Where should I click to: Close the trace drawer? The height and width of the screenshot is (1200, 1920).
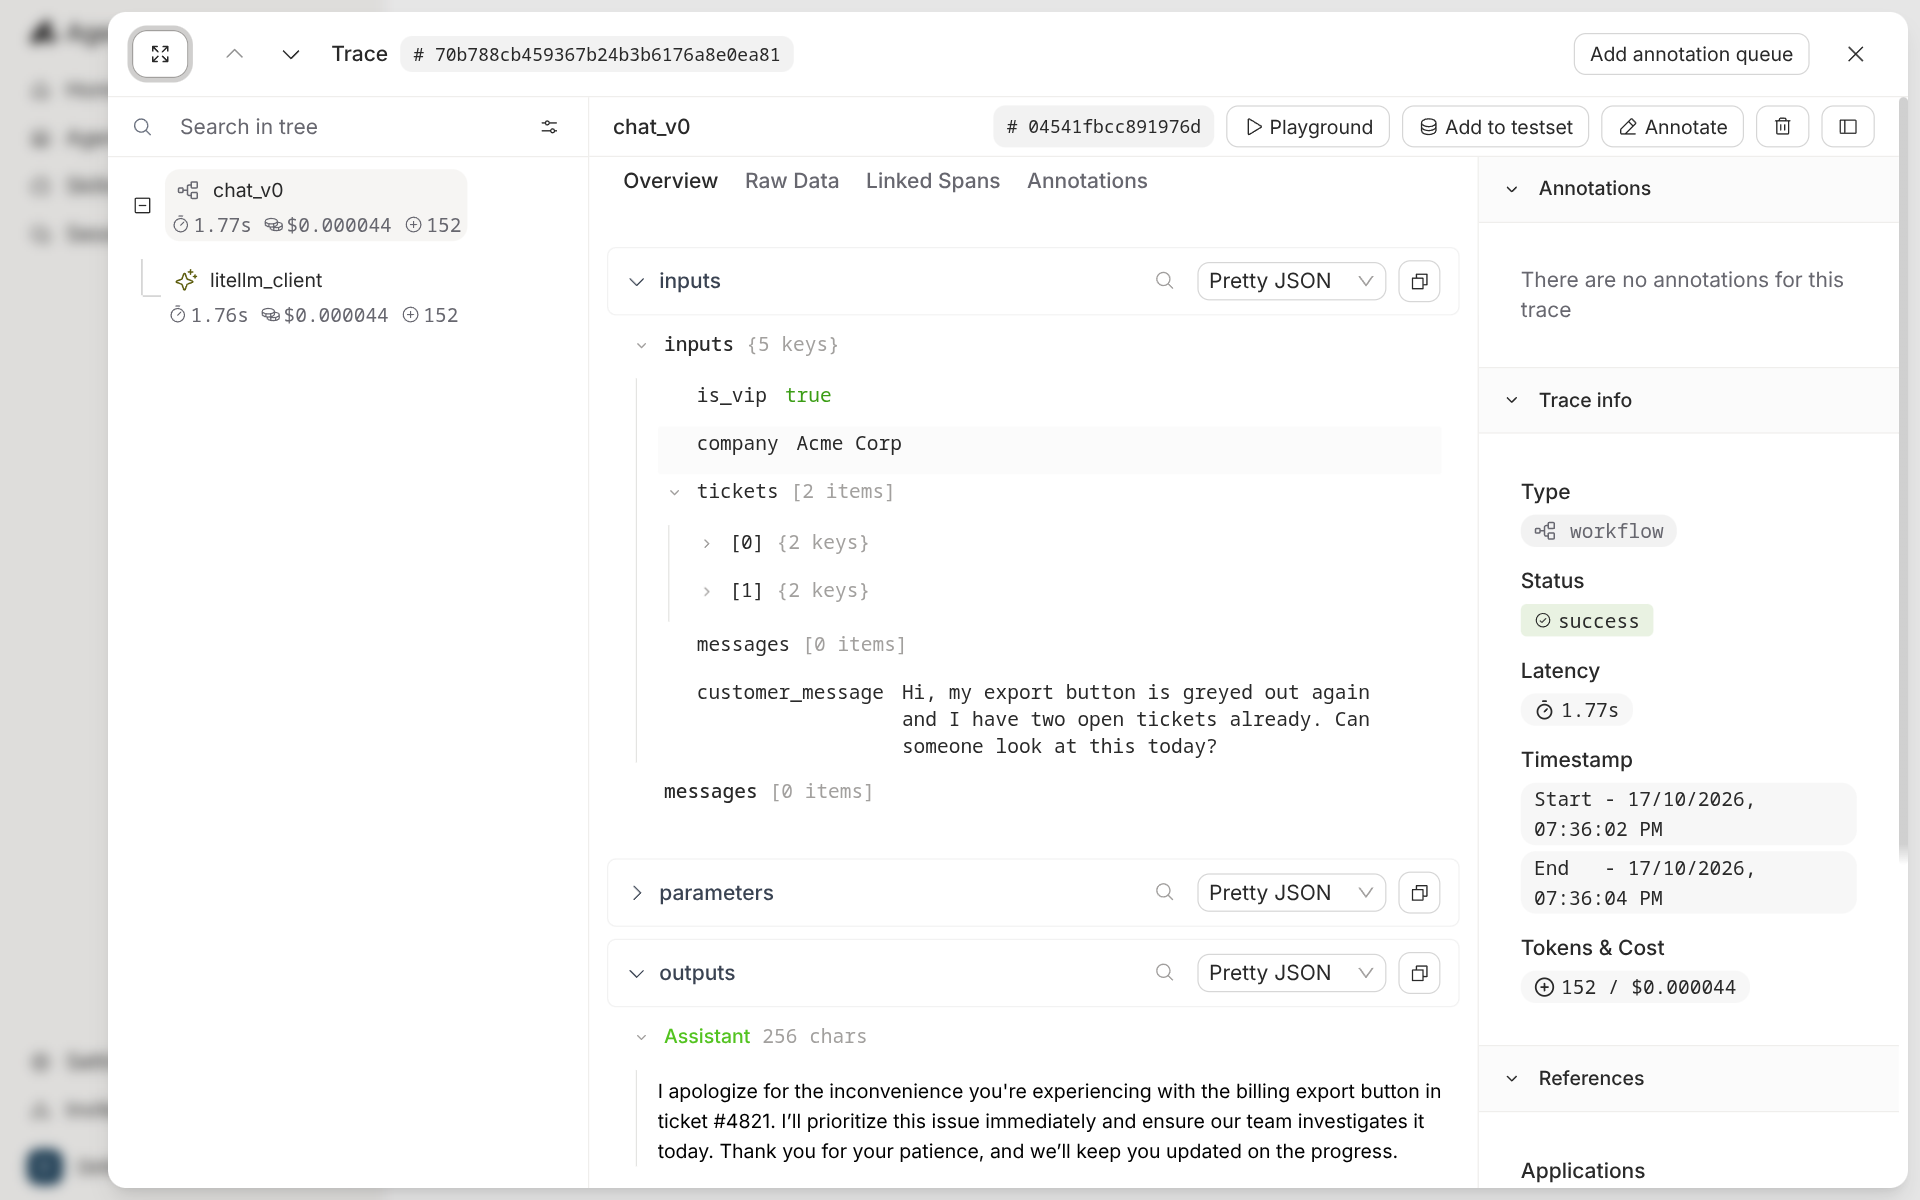(x=1855, y=54)
